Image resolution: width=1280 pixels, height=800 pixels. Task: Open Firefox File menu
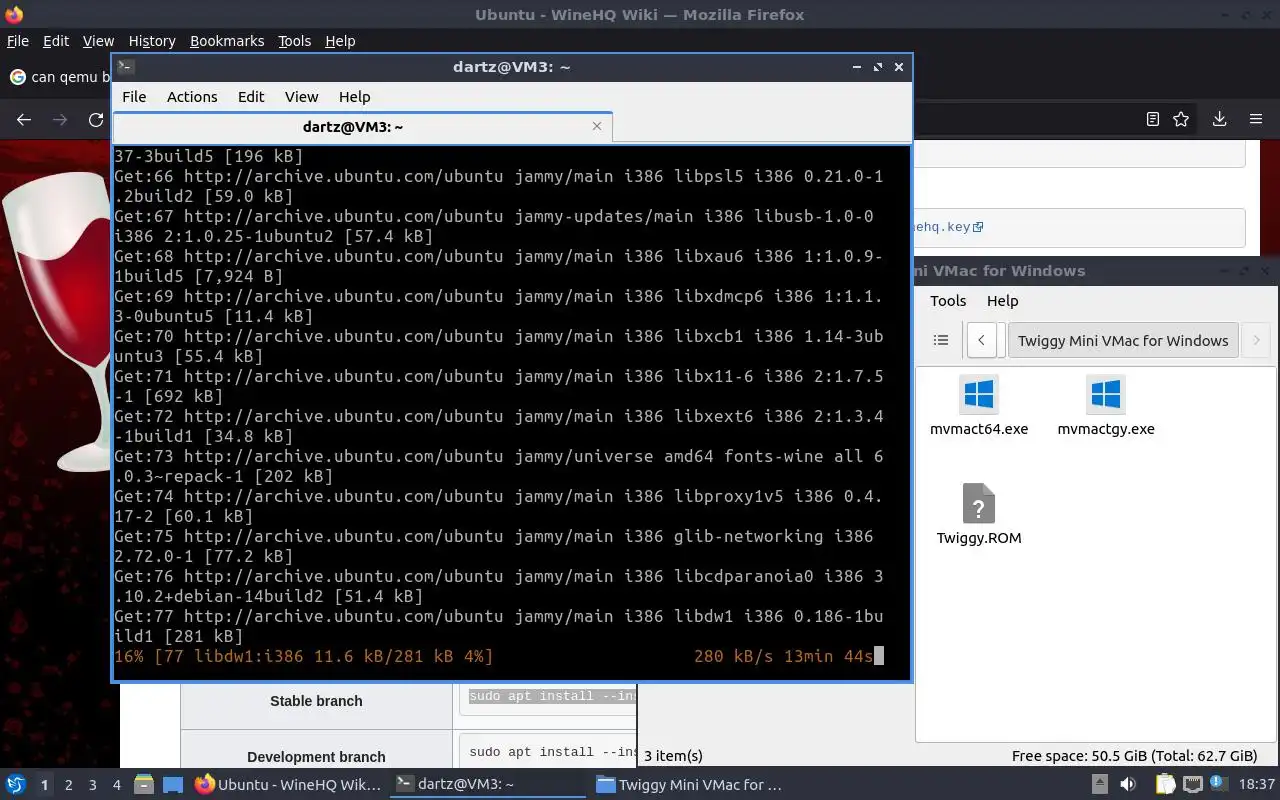coord(18,41)
